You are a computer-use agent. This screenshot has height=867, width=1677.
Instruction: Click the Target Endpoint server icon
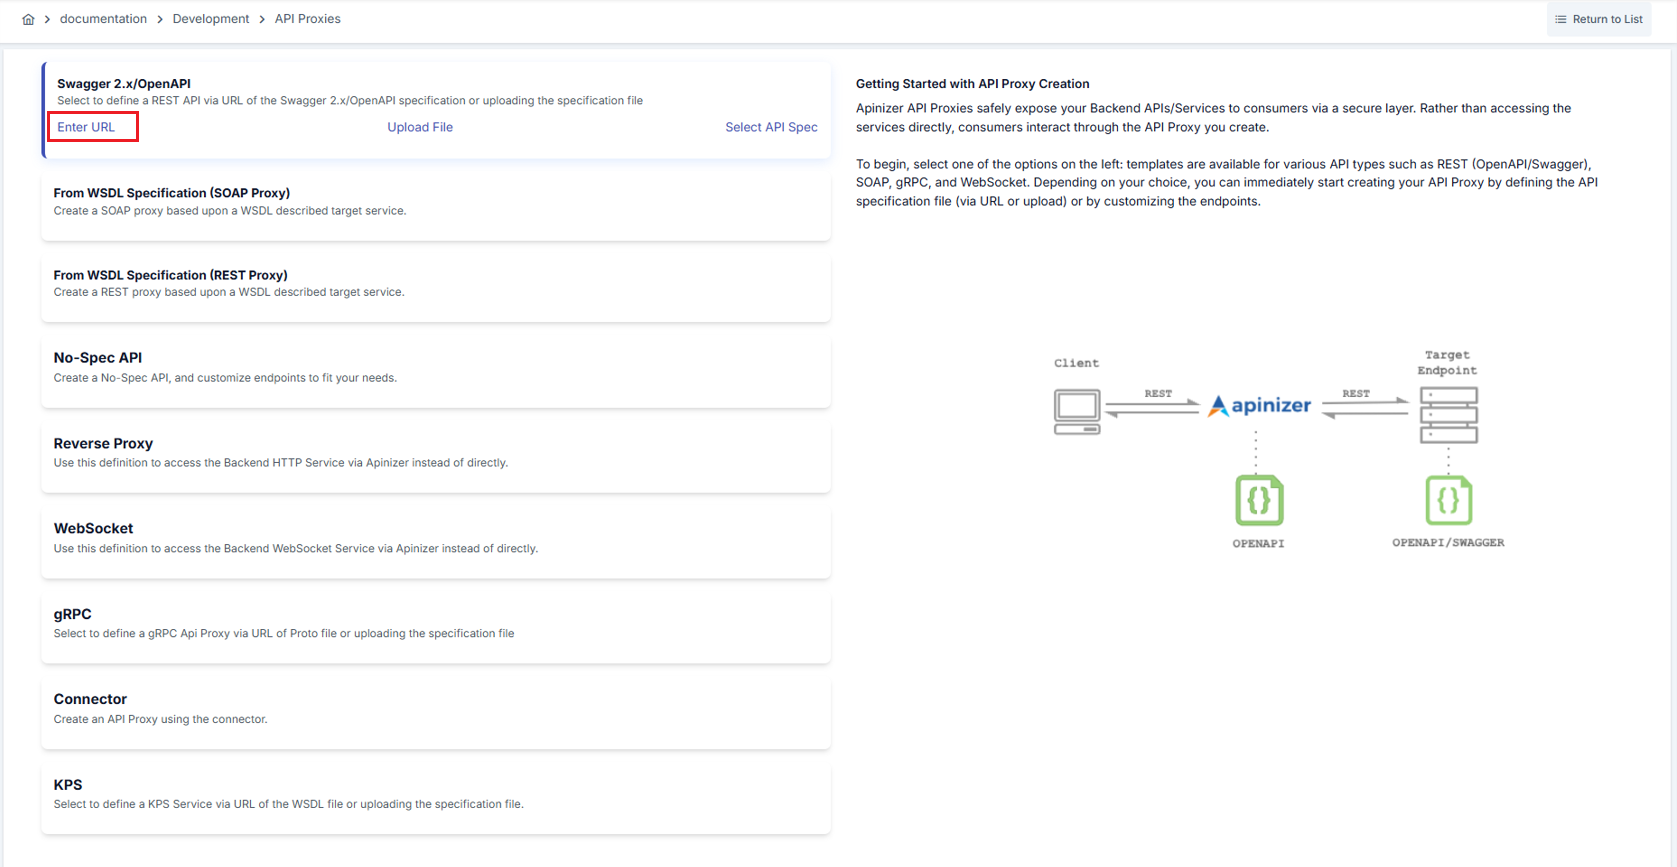1449,415
